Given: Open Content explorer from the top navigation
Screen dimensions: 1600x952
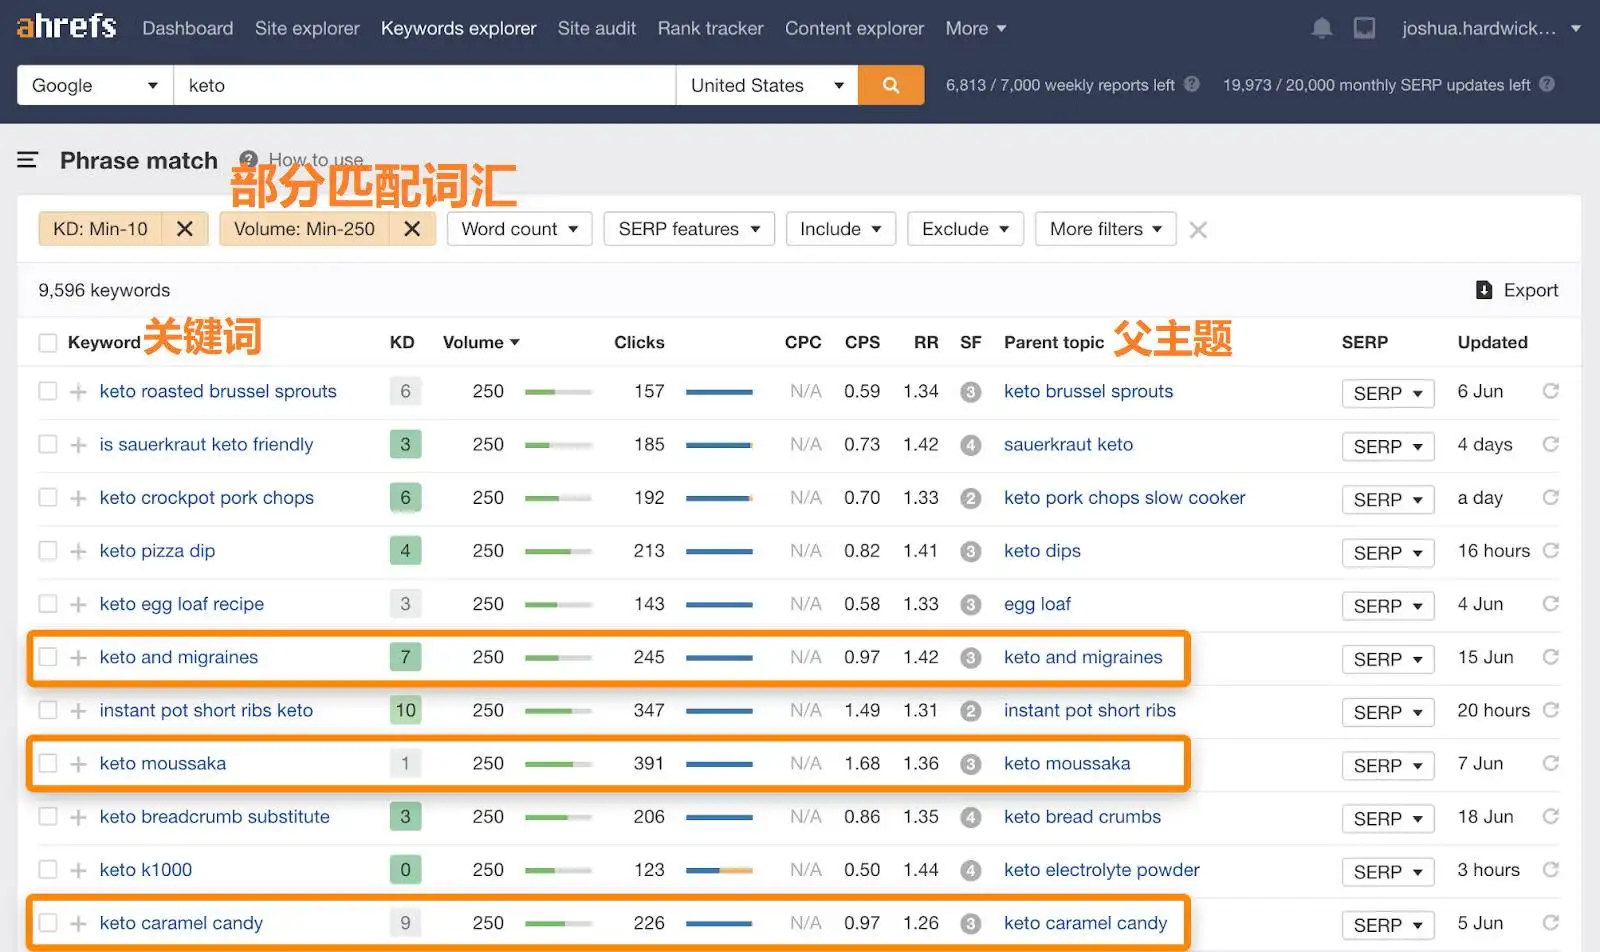Looking at the screenshot, I should pyautogui.click(x=854, y=28).
